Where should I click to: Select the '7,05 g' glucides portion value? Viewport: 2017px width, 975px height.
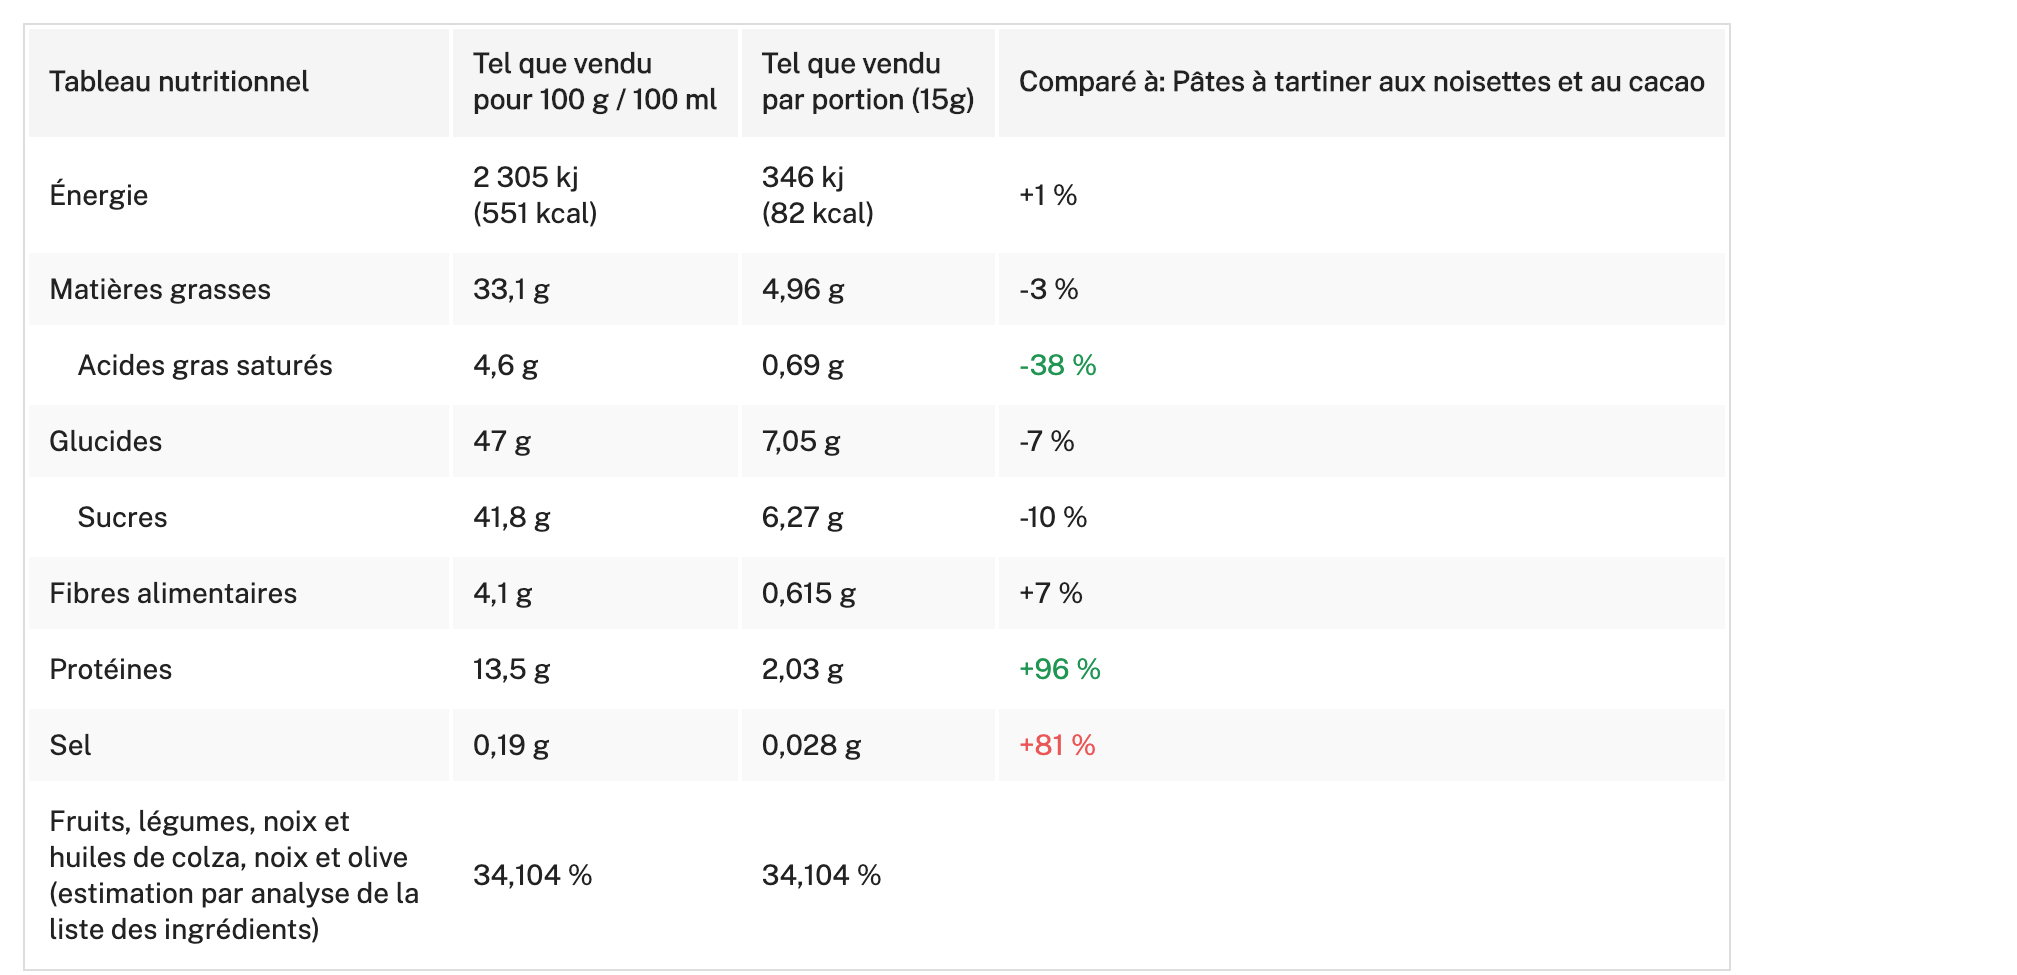tap(801, 441)
